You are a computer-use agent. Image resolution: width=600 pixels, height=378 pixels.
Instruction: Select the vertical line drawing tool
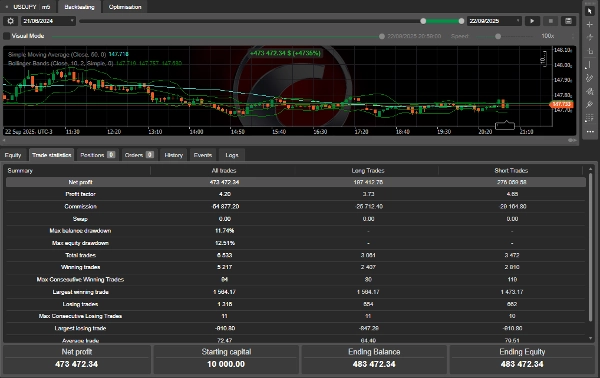[590, 65]
